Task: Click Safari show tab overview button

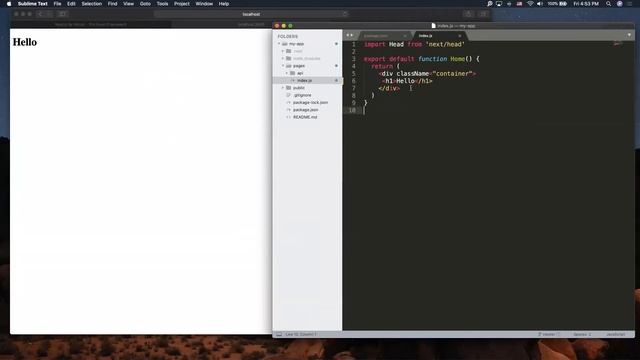Action: tap(483, 14)
